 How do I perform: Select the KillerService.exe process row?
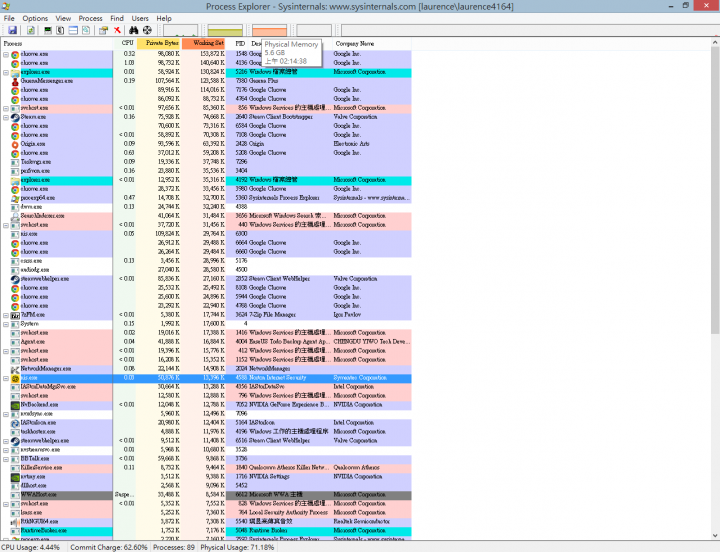click(x=206, y=468)
